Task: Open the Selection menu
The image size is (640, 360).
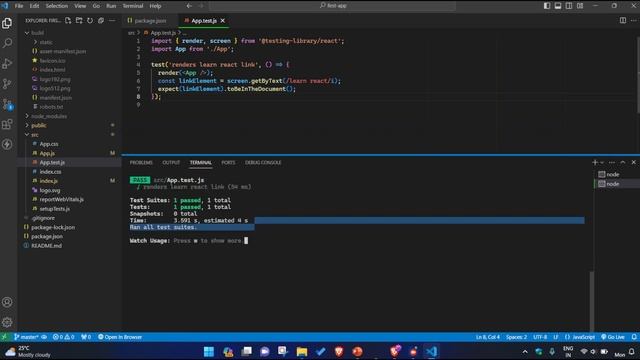Action: coord(57,6)
